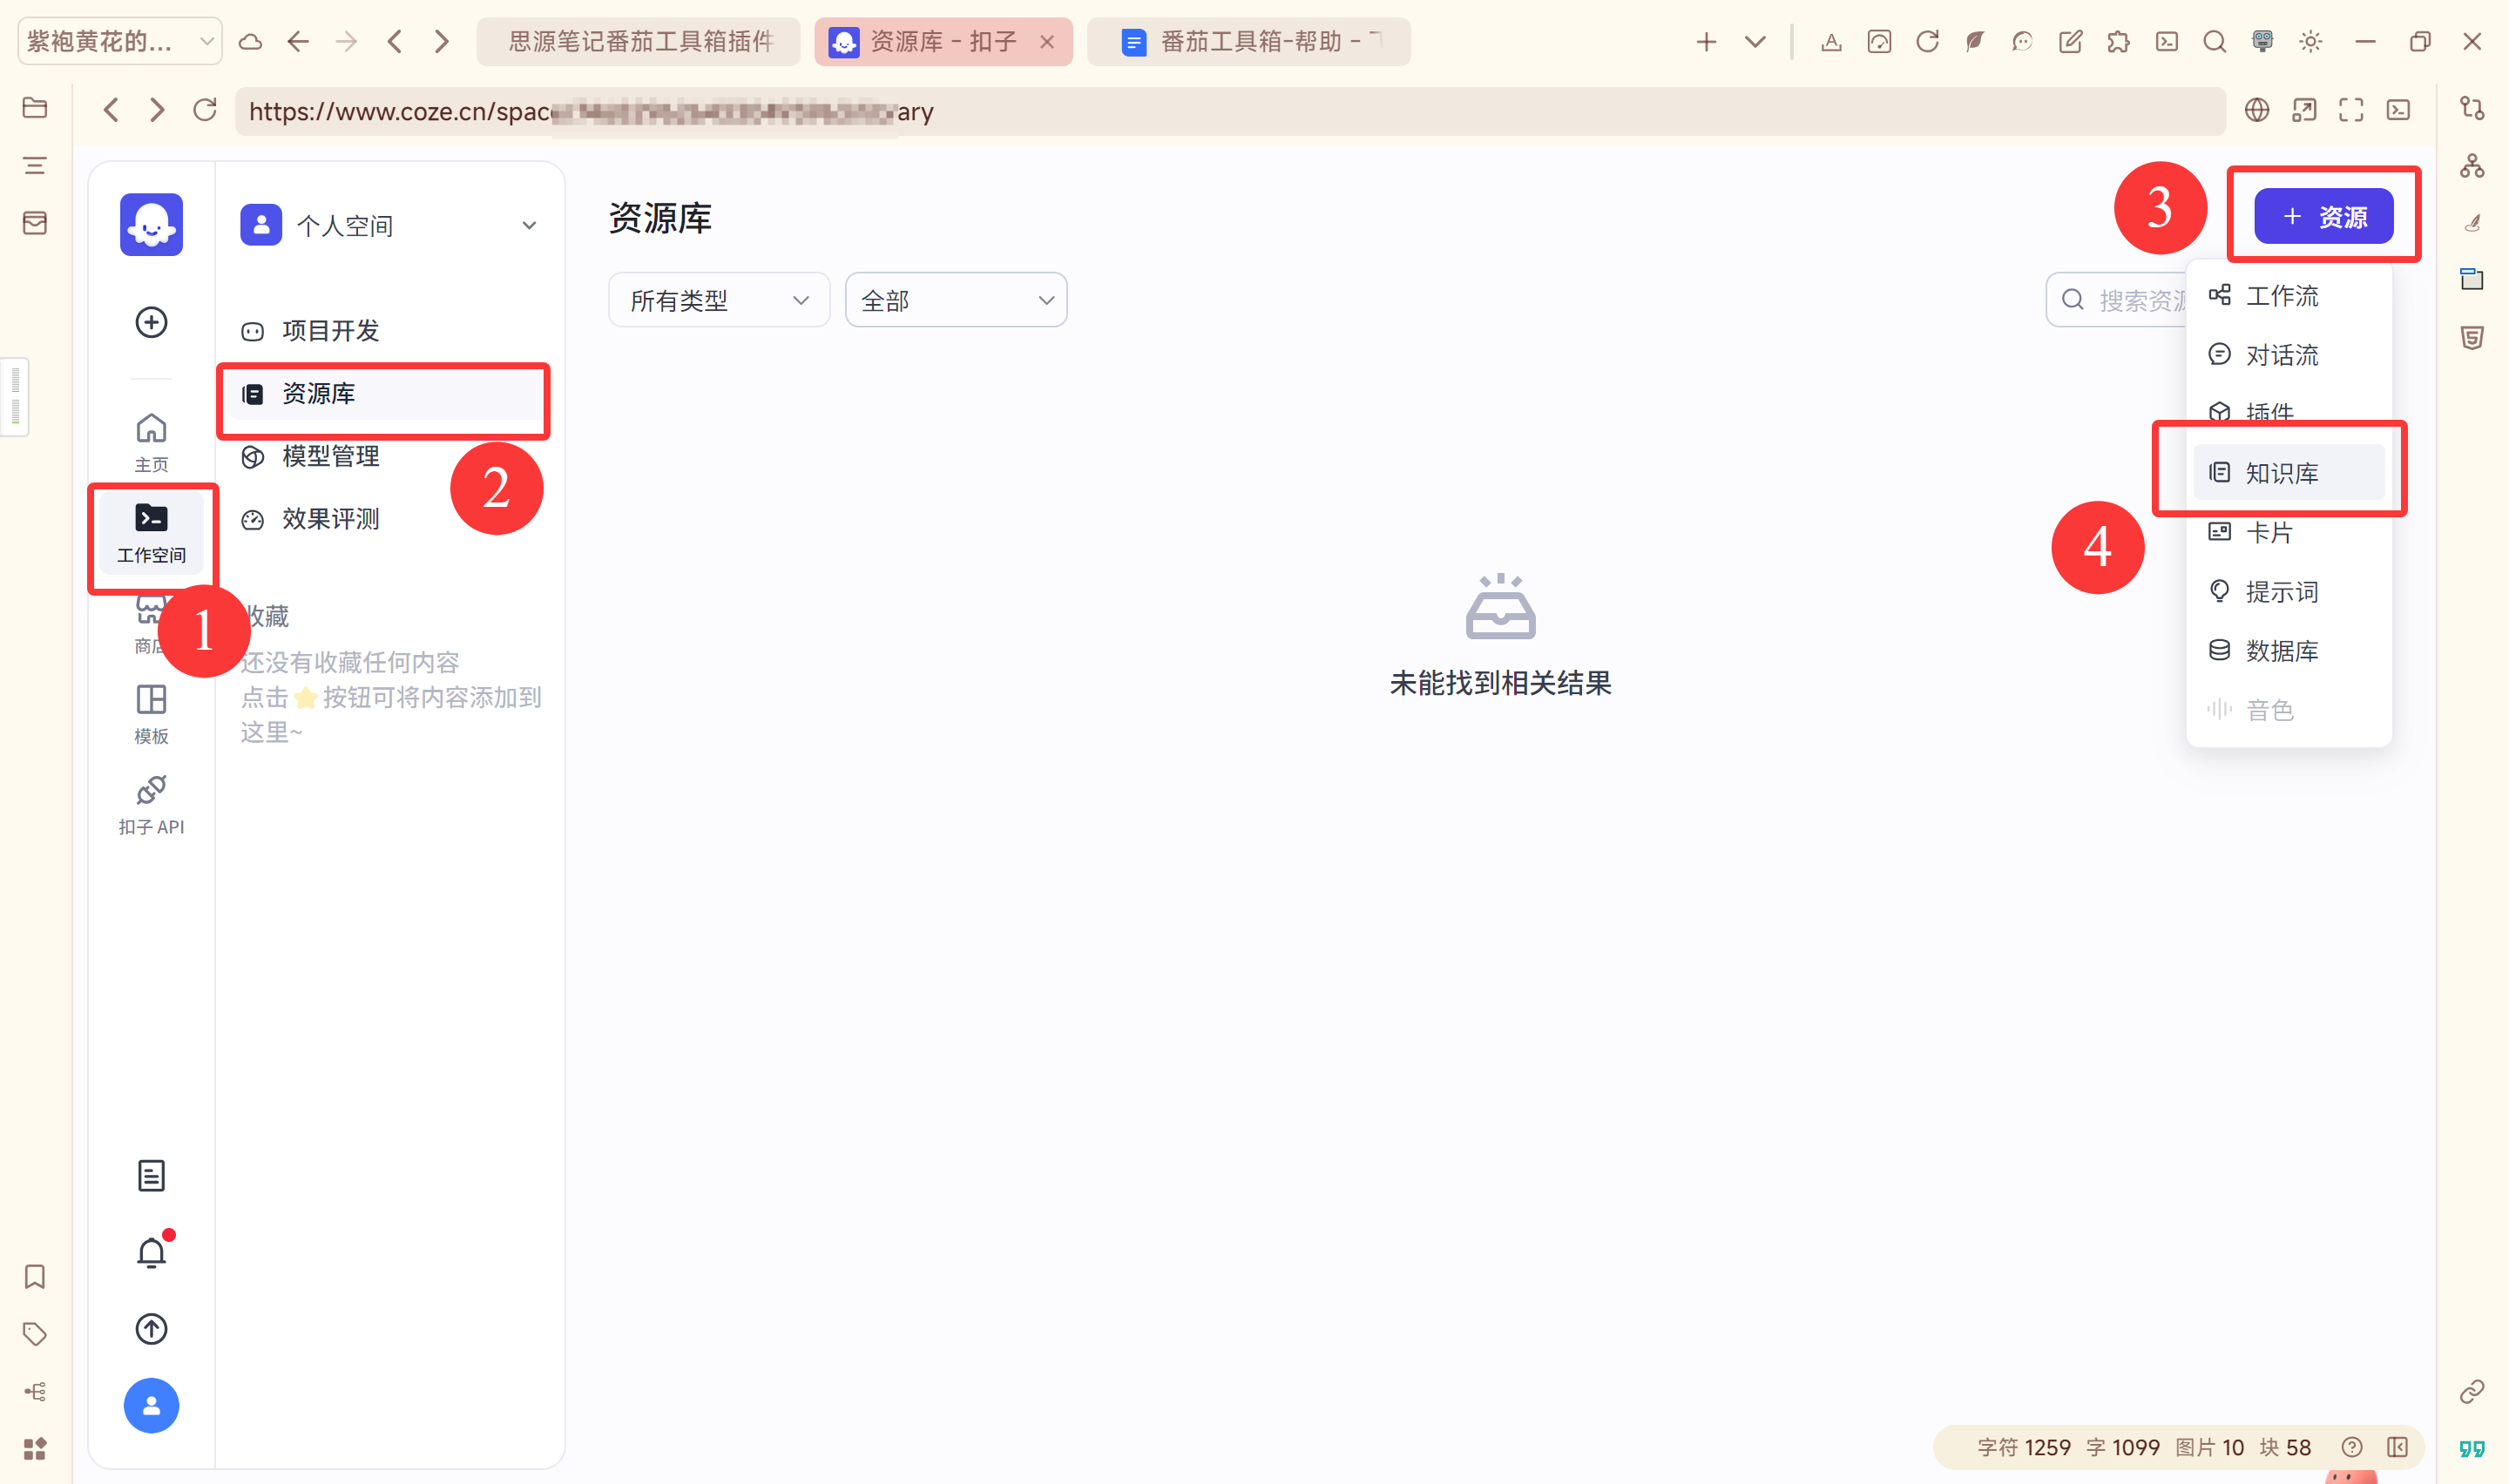Screen dimensions: 2509x1484
Task: Click the blue user avatar icon
Action: coord(151,1406)
